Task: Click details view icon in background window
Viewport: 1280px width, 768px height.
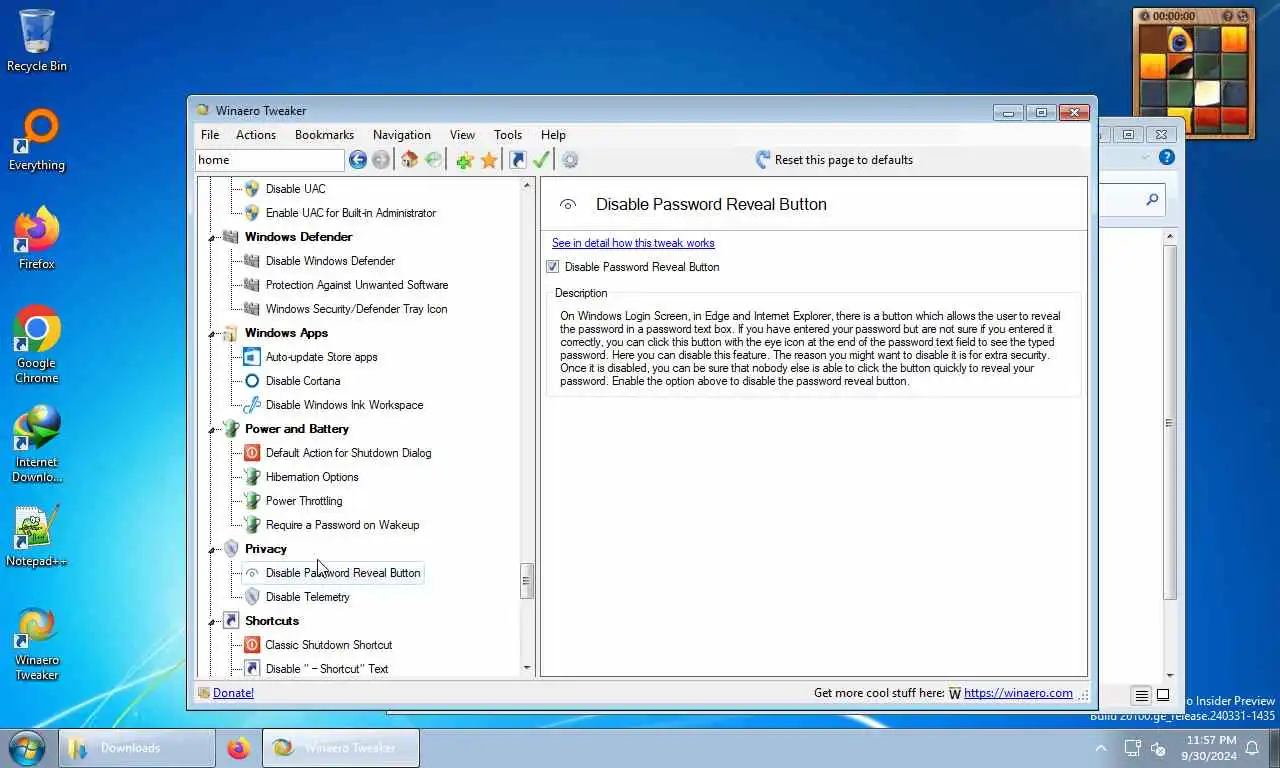Action: [x=1141, y=695]
